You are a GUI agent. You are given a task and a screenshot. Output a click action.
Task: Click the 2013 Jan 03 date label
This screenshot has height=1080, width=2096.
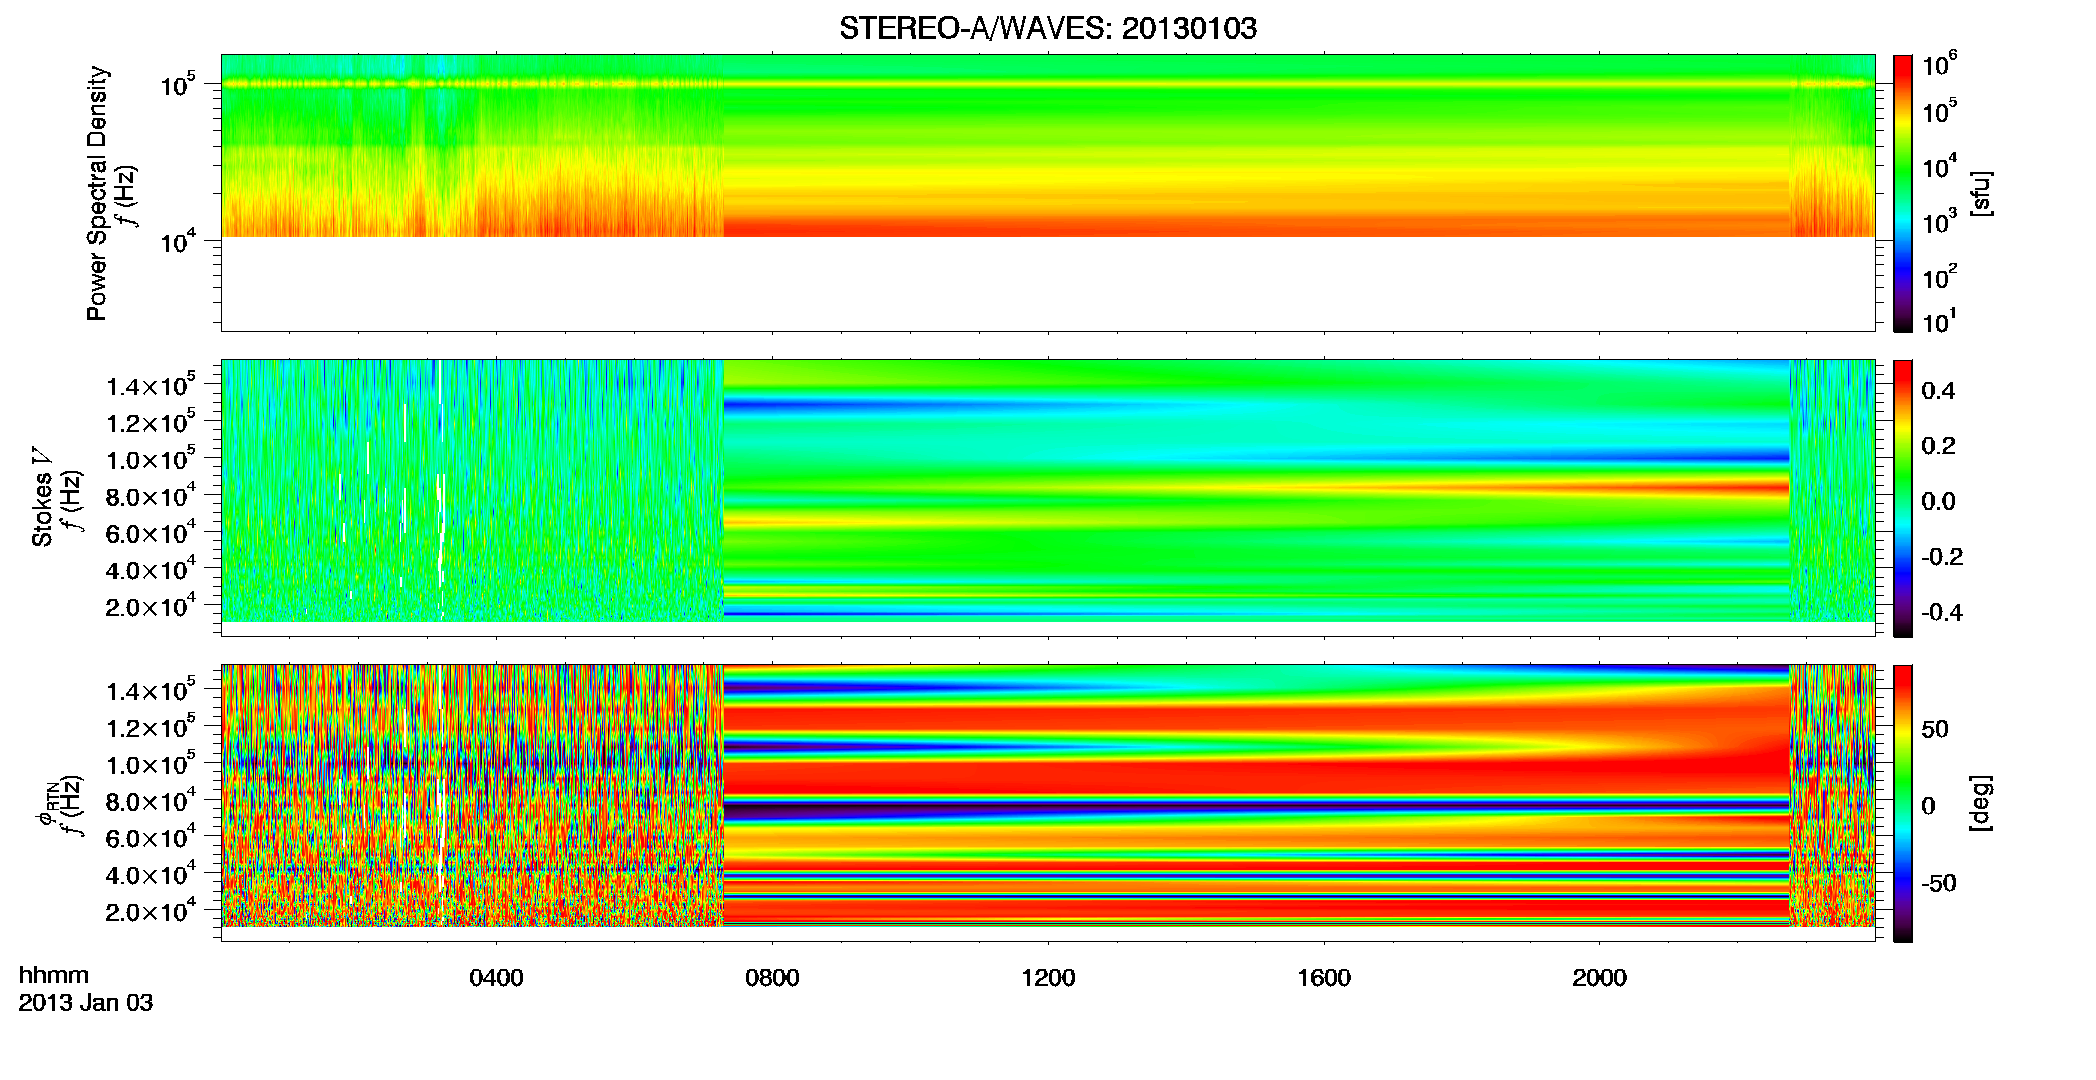pyautogui.click(x=86, y=1002)
